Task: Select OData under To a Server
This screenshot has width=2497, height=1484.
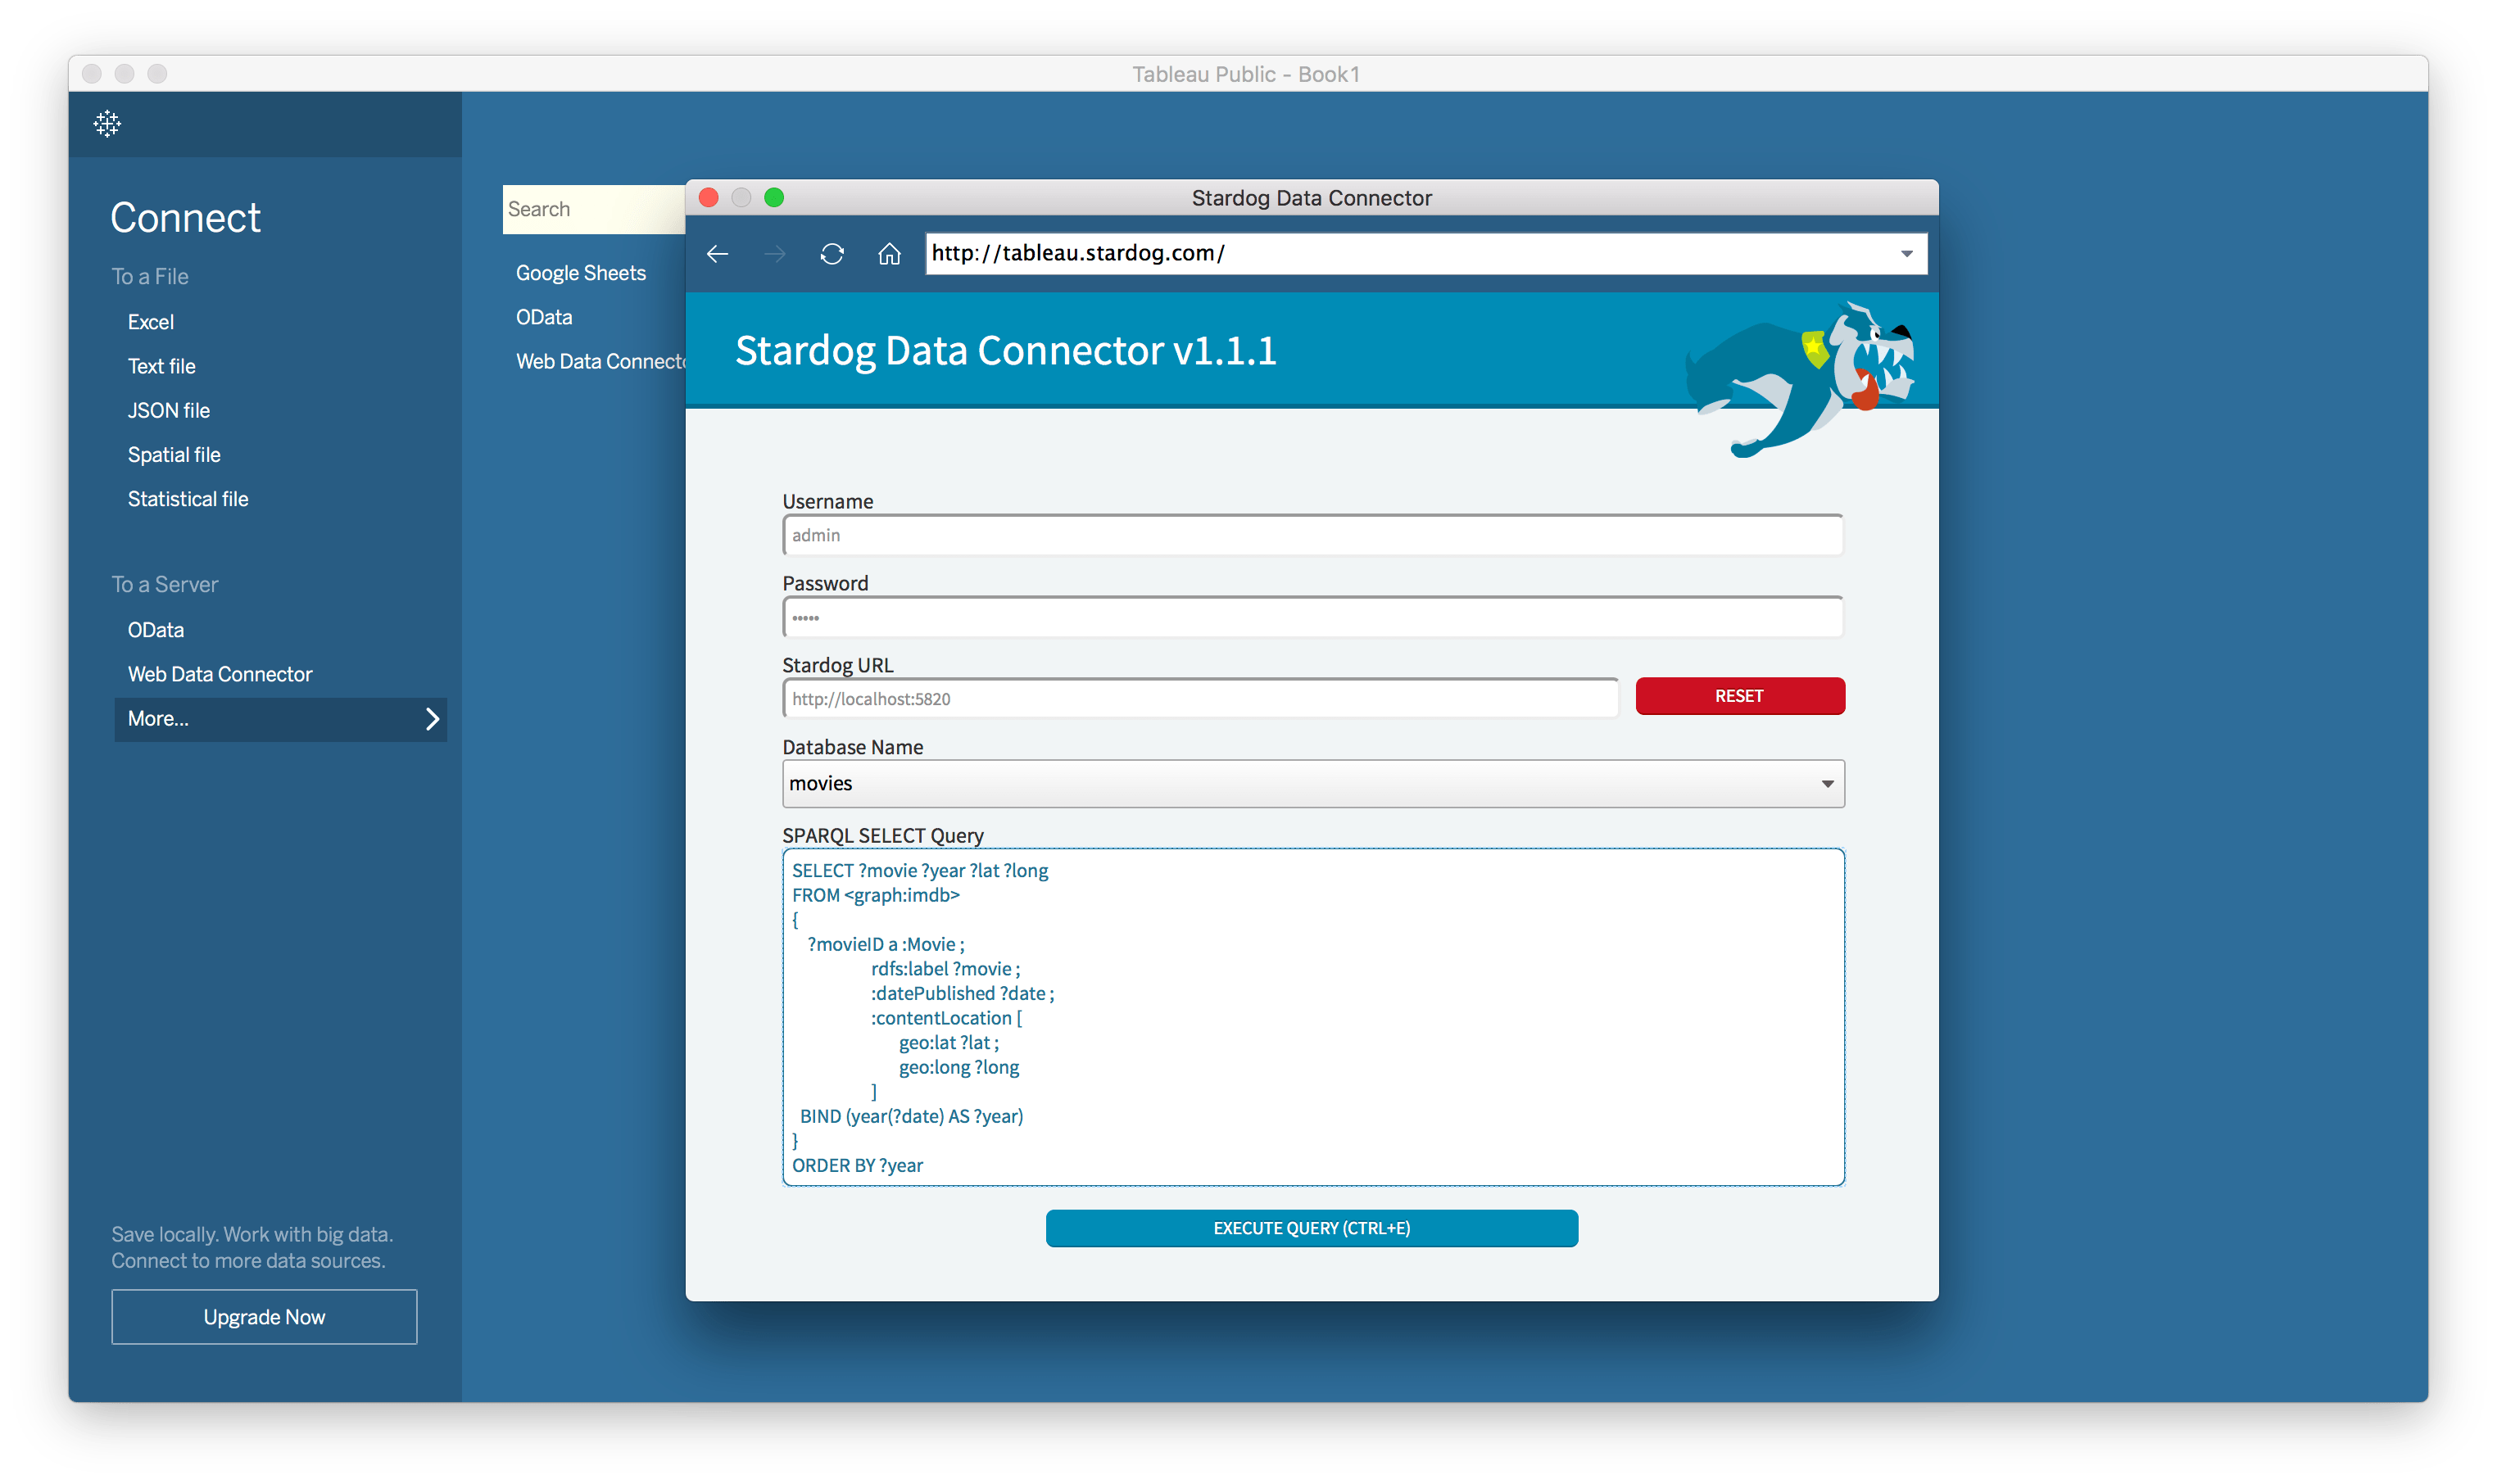Action: pyautogui.click(x=156, y=630)
